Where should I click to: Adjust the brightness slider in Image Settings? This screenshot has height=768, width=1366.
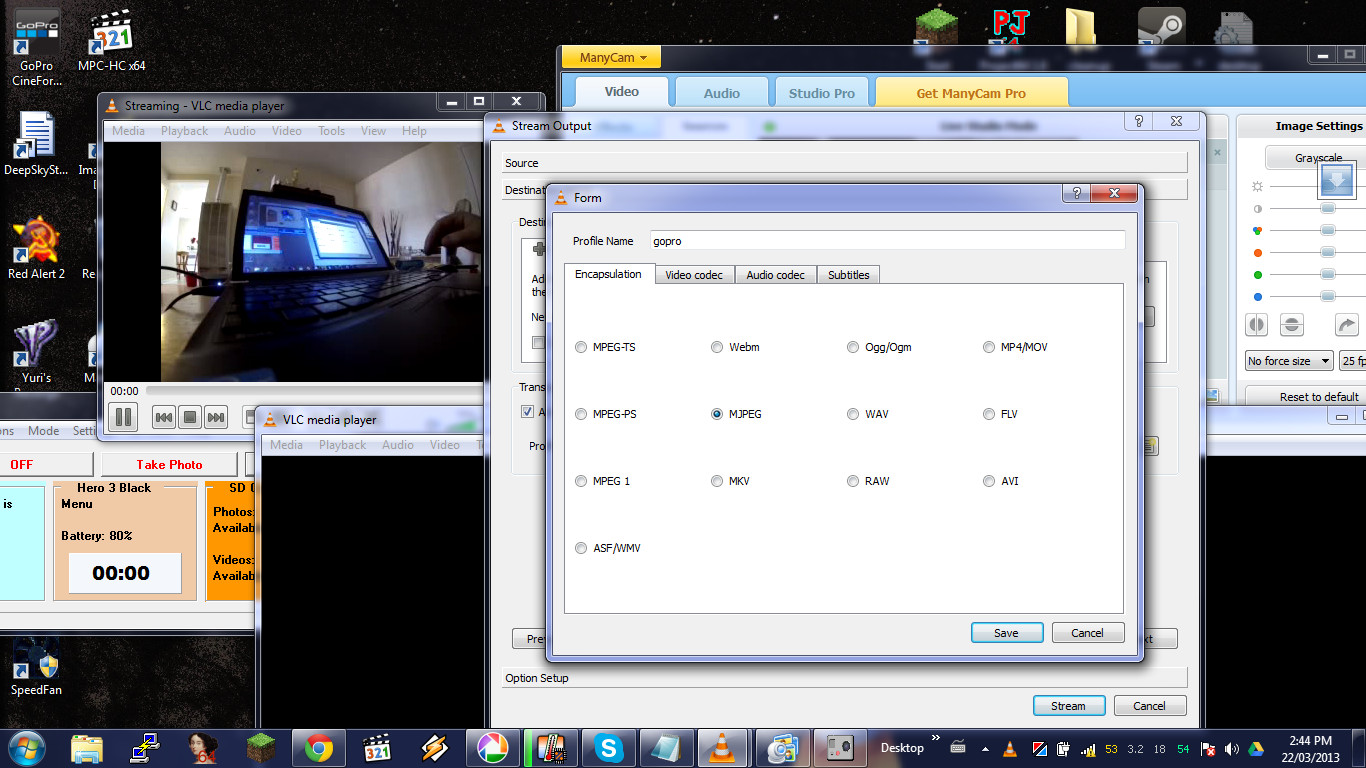[x=1318, y=187]
